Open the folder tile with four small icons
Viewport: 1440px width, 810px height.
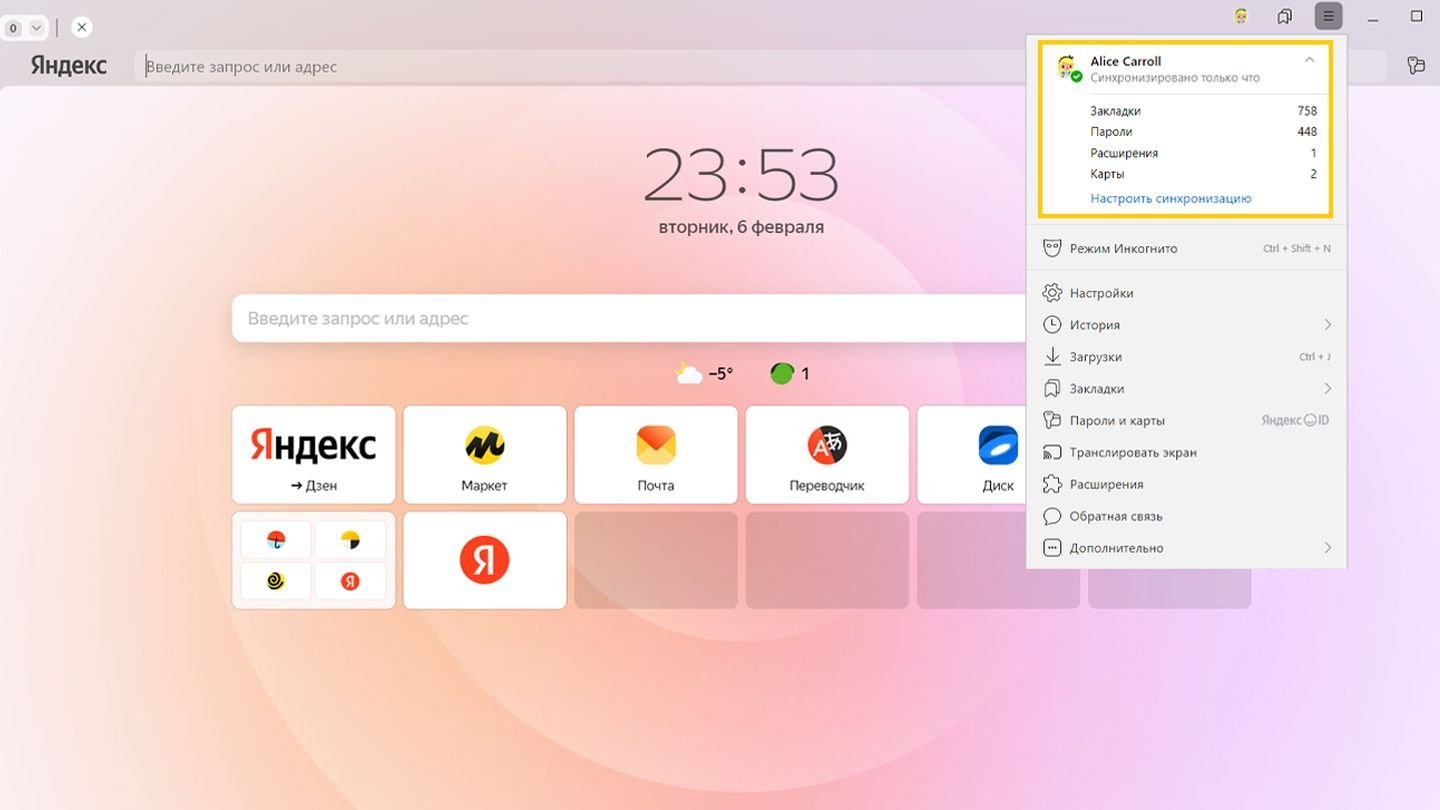pos(314,560)
